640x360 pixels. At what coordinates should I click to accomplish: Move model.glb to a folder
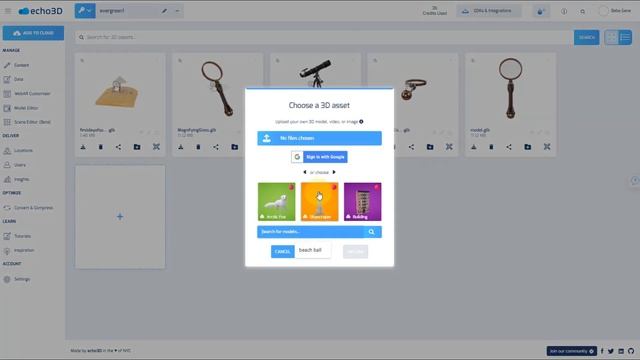(528, 147)
